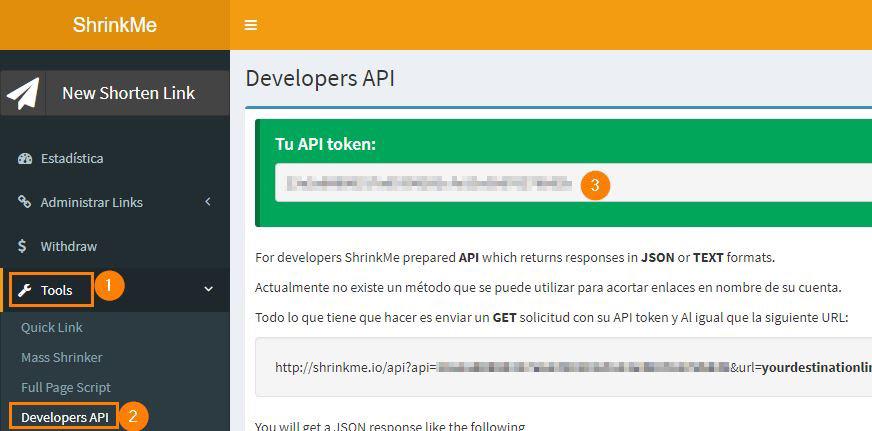This screenshot has height=431, width=872.
Task: Click the text 'For developers ShrinkMe prepared API'
Action: click(367, 258)
